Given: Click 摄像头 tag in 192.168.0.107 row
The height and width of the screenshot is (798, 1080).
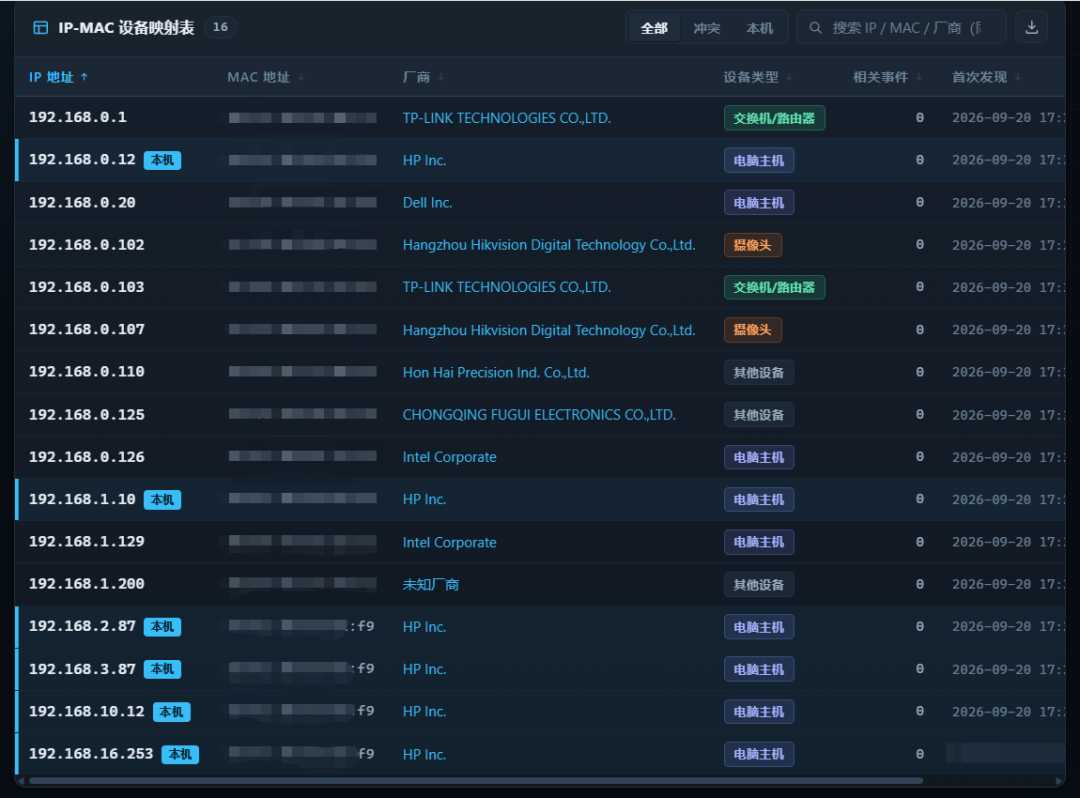Looking at the screenshot, I should point(752,330).
